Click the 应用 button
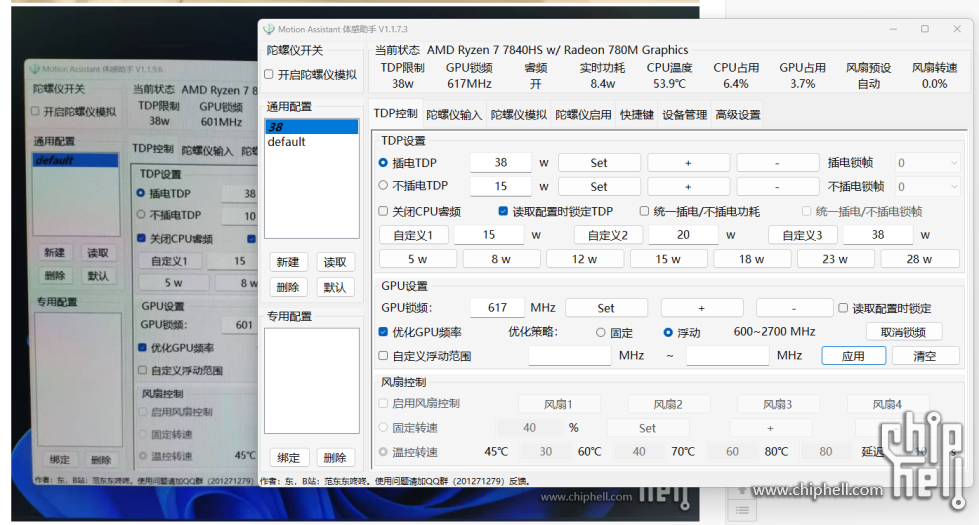Image resolution: width=979 pixels, height=525 pixels. [854, 356]
